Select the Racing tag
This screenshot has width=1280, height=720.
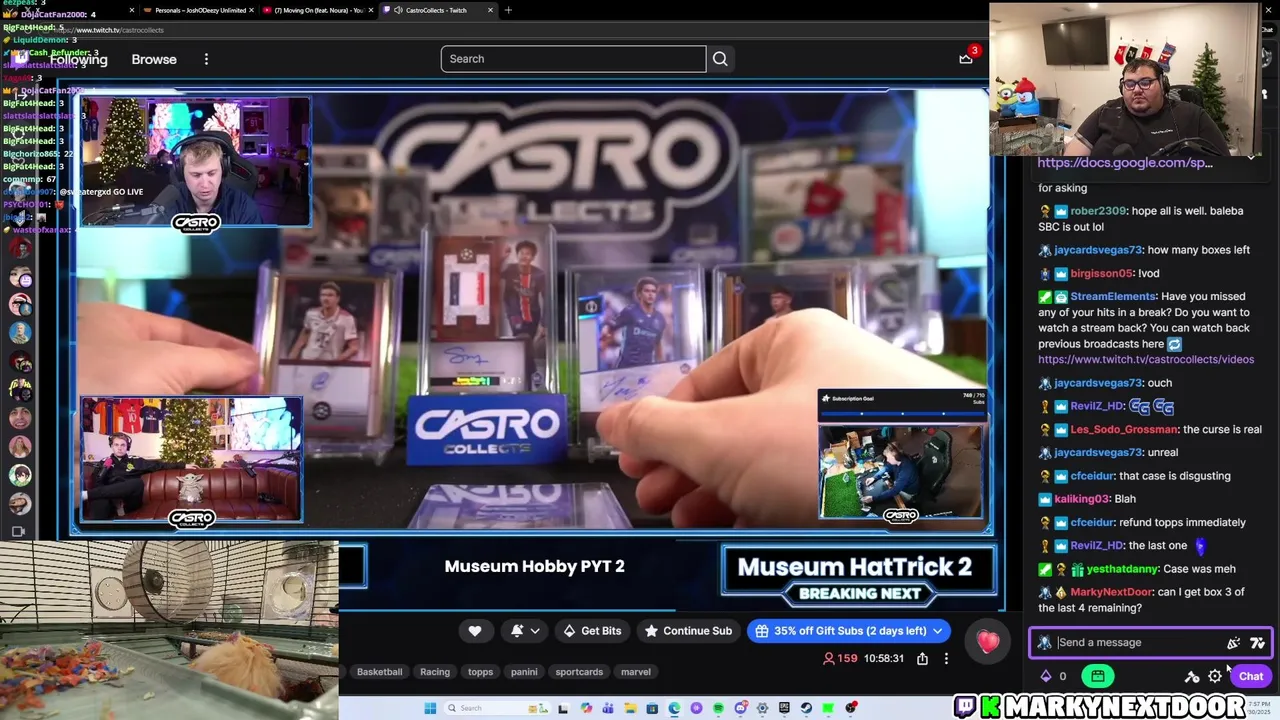[435, 672]
